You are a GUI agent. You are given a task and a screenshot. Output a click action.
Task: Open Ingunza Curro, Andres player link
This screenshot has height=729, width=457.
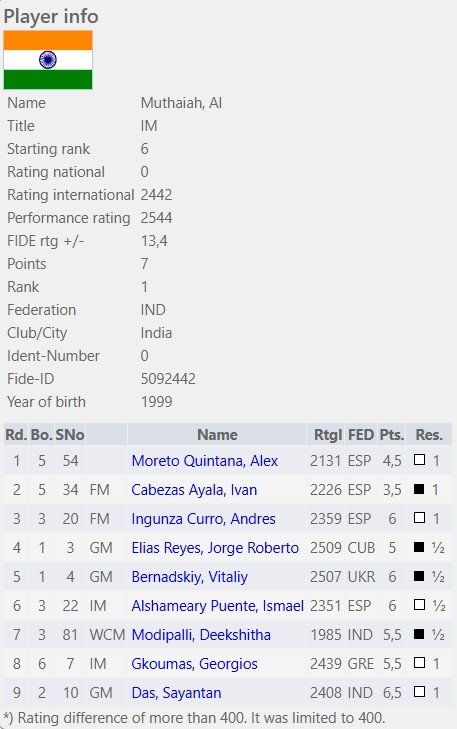(x=204, y=518)
